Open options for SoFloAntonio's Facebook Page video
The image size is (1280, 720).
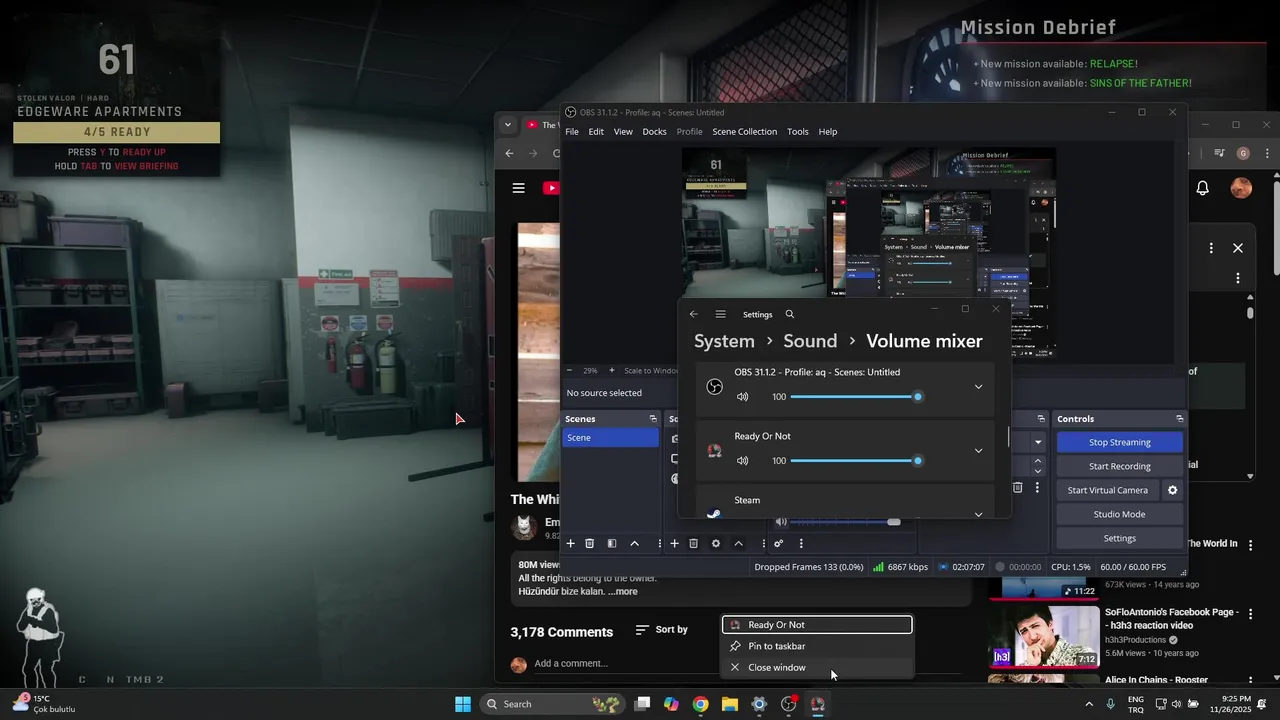click(1250, 614)
